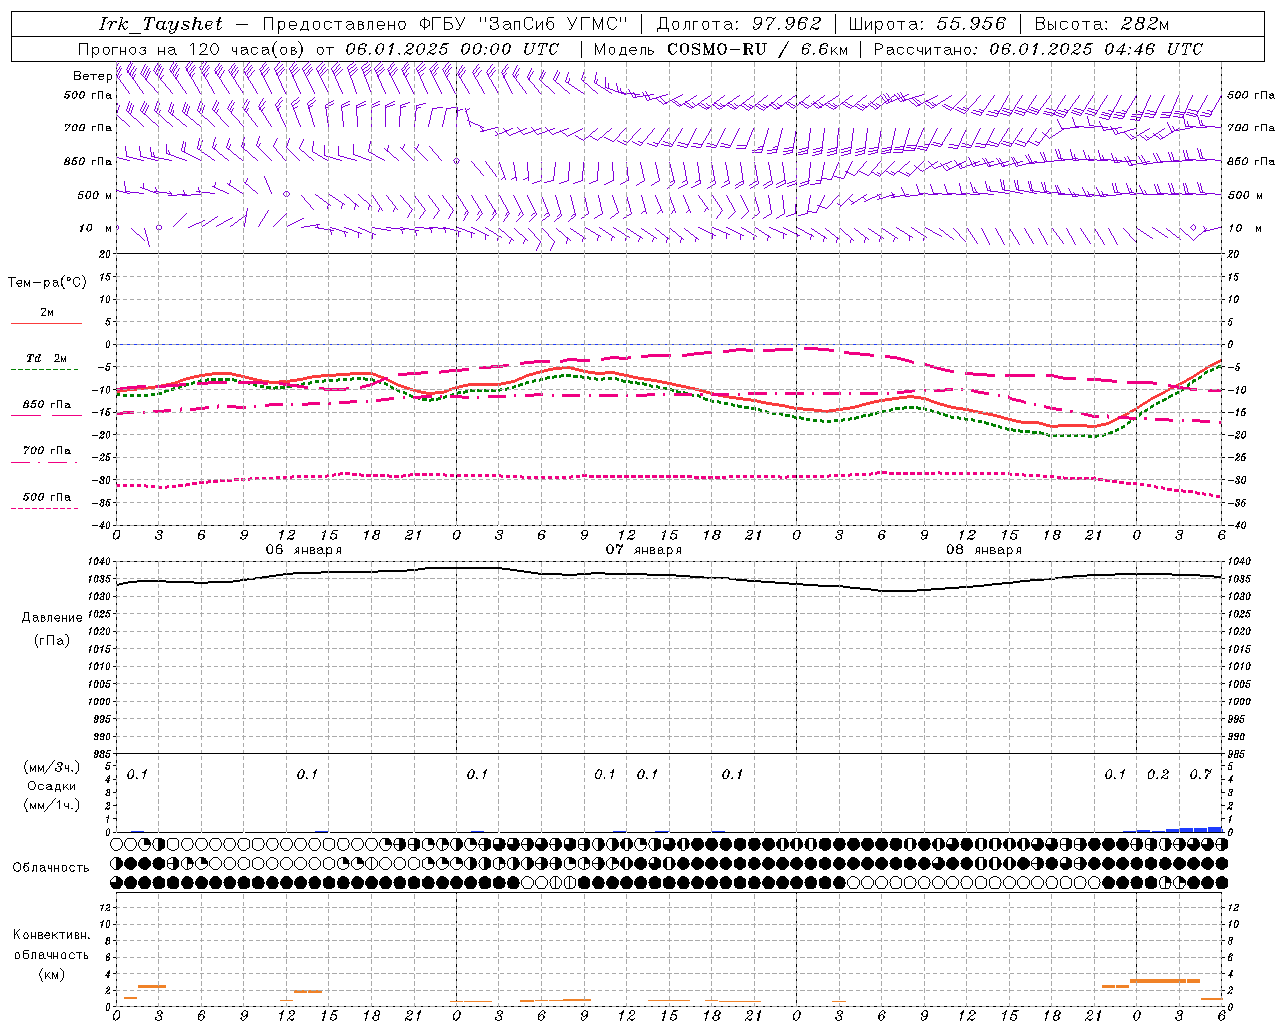Click the Td 2м dew point legend label
1280x1024 pixels.
47,358
